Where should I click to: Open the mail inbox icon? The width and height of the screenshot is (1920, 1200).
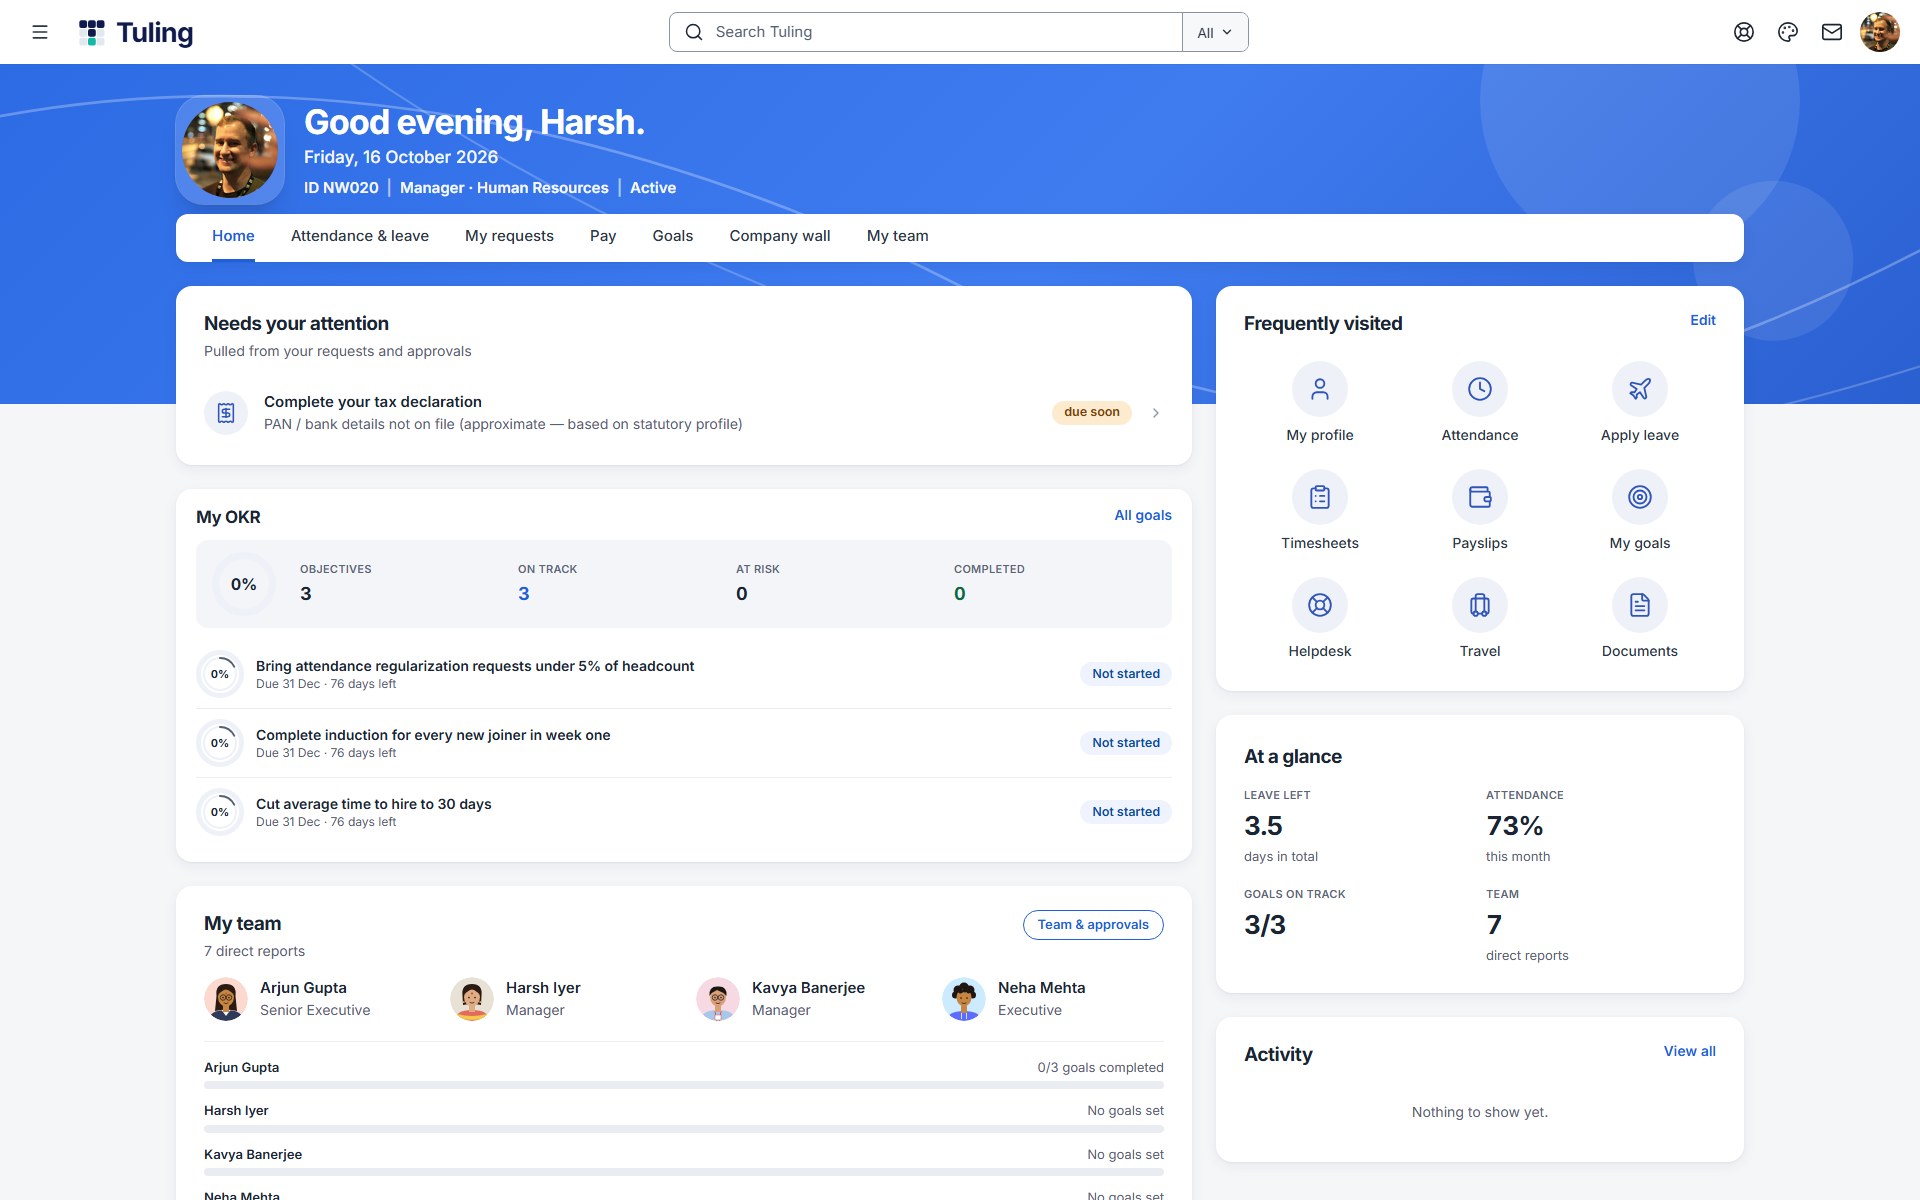coord(1832,32)
